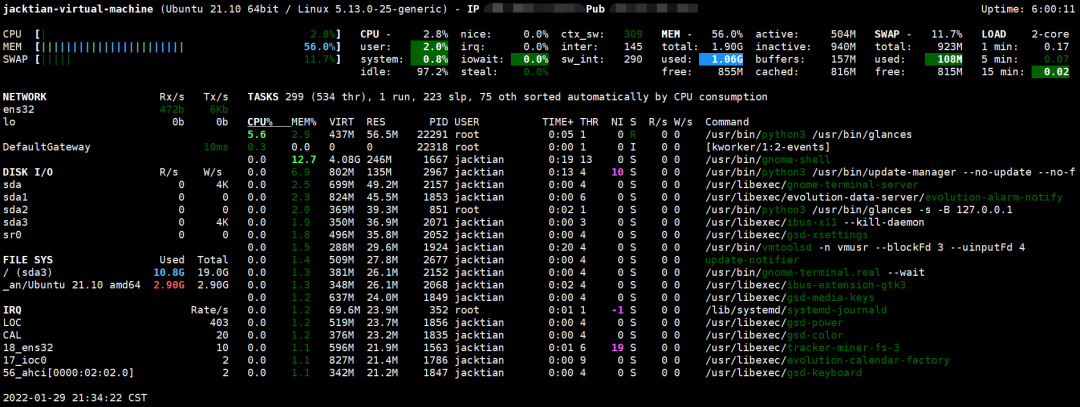The height and width of the screenshot is (407, 1080).
Task: Select the gsd-keyboard command
Action: [783, 373]
